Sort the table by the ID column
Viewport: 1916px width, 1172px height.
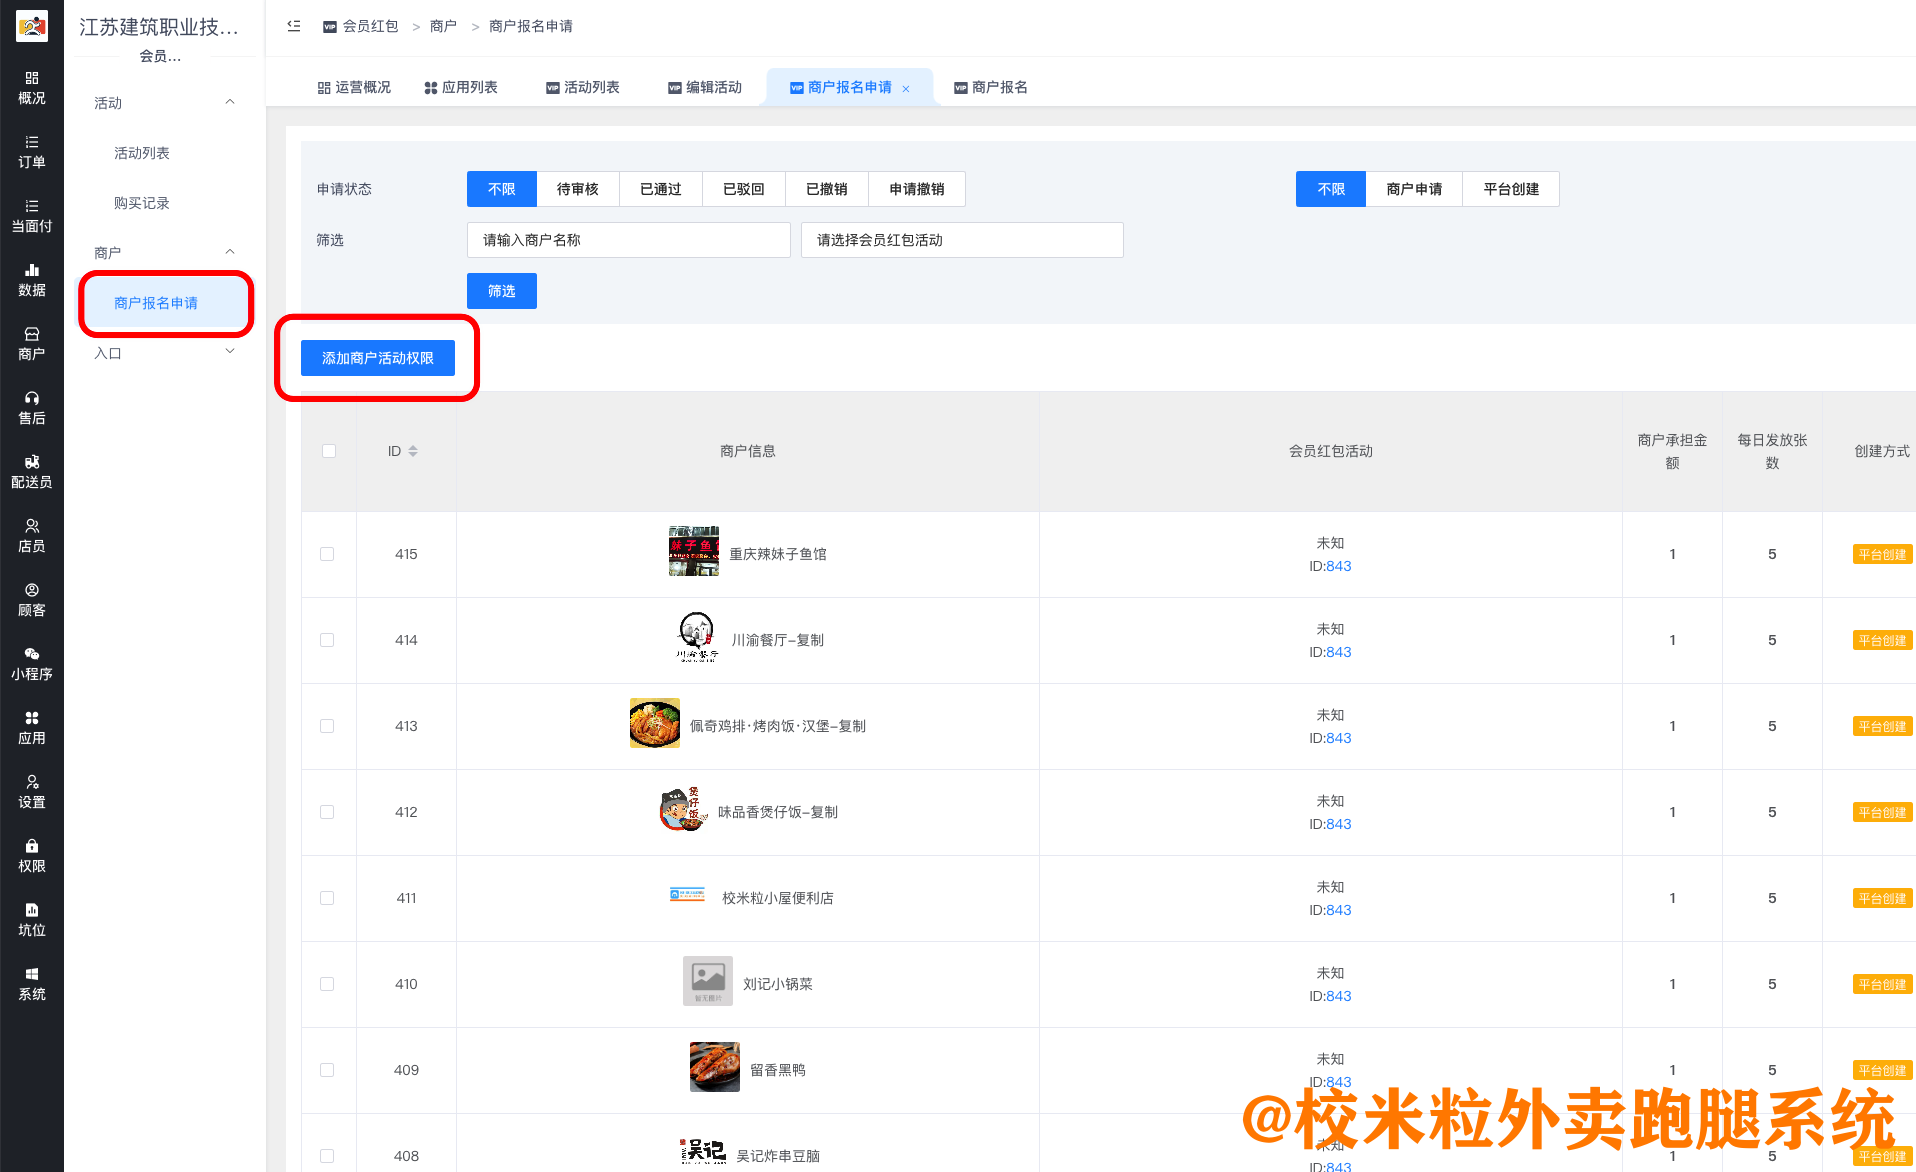click(414, 451)
